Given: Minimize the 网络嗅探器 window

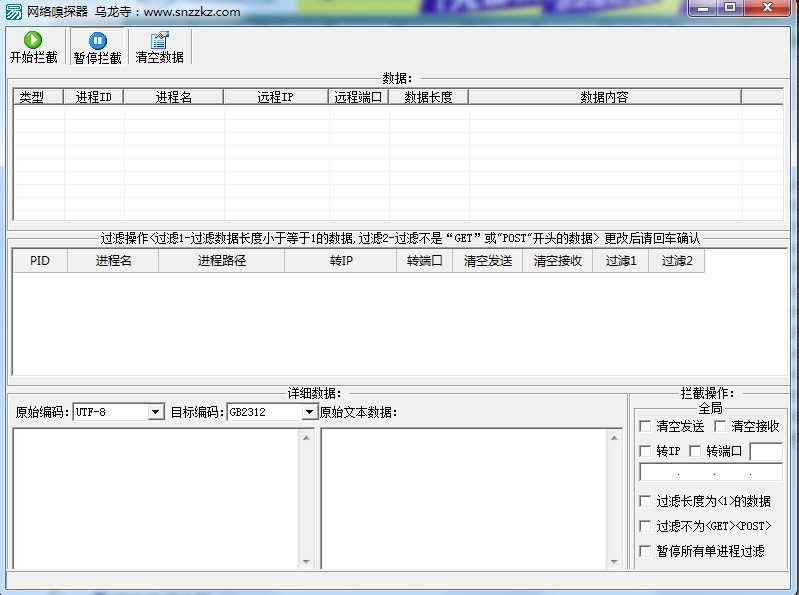Looking at the screenshot, I should pyautogui.click(x=703, y=8).
